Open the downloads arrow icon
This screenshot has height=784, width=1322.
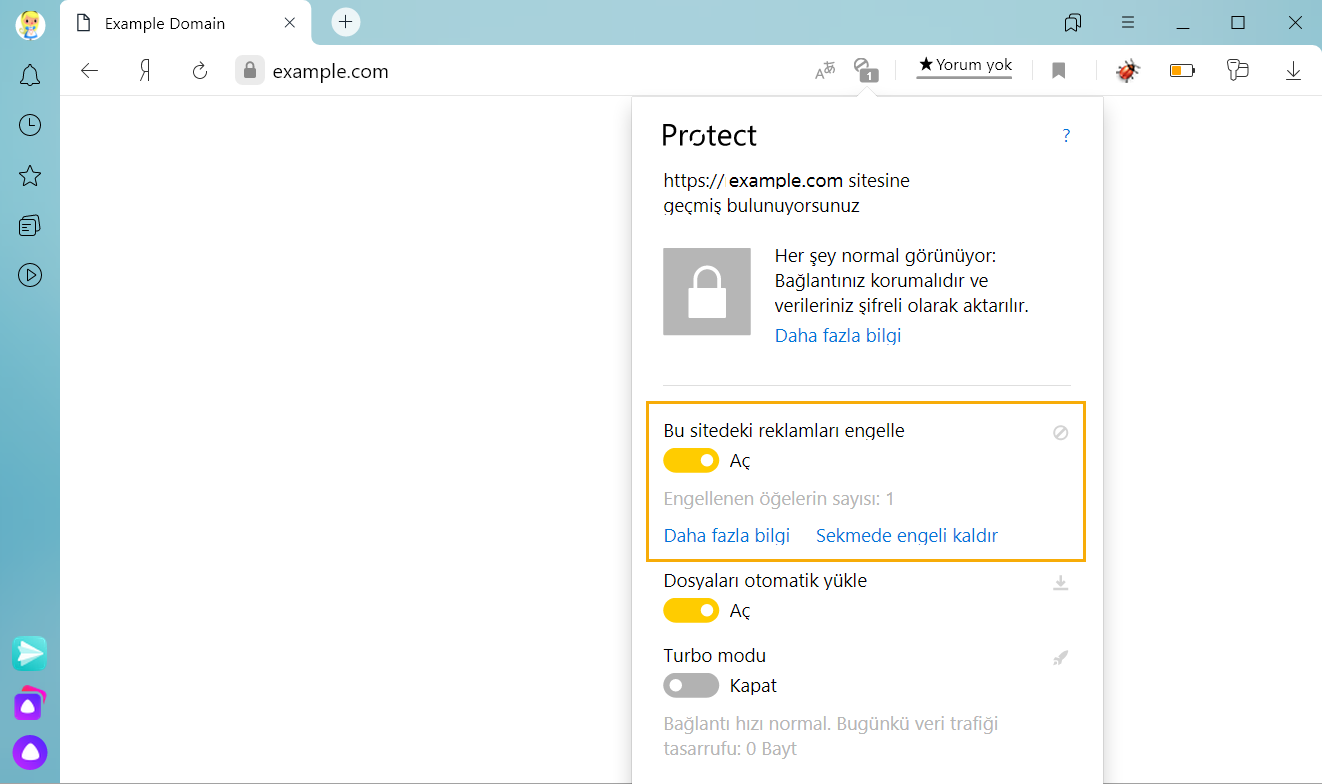[1293, 71]
